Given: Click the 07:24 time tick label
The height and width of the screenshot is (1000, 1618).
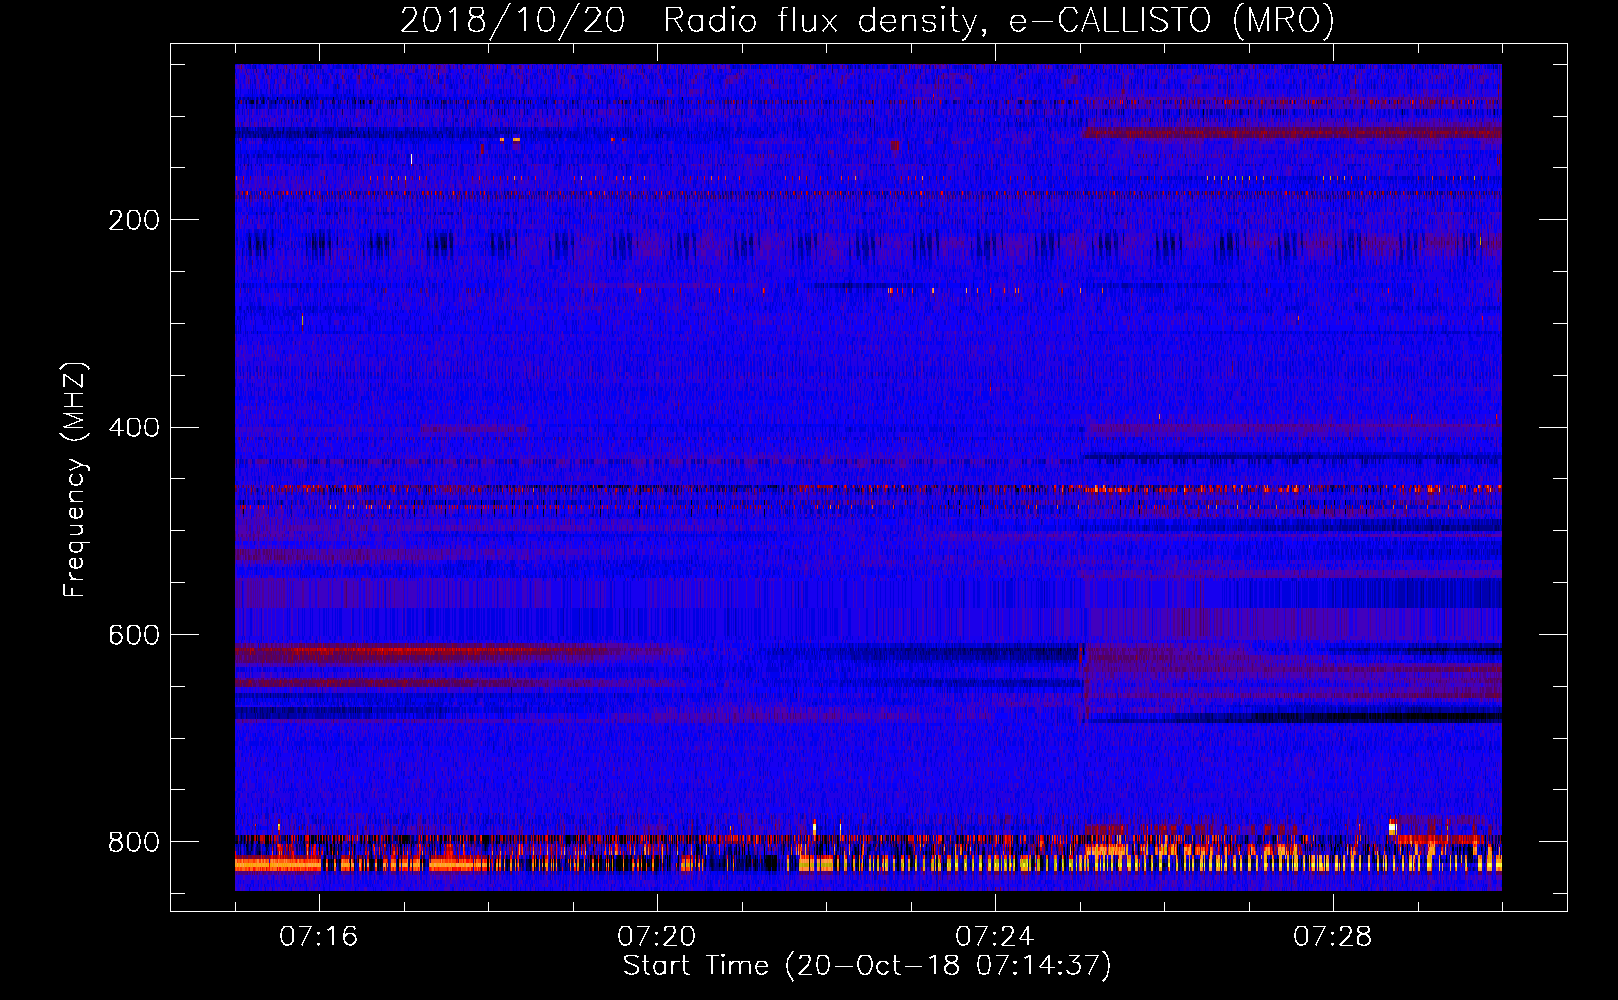Looking at the screenshot, I should point(995,937).
